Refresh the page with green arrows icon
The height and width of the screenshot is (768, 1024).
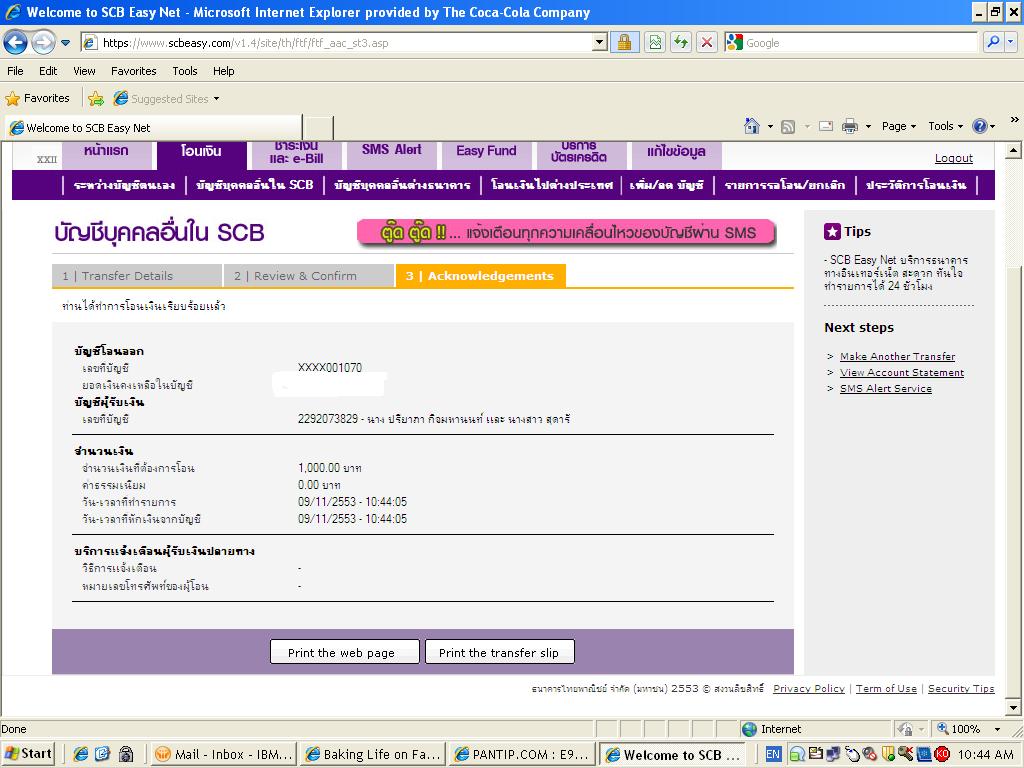tap(681, 43)
